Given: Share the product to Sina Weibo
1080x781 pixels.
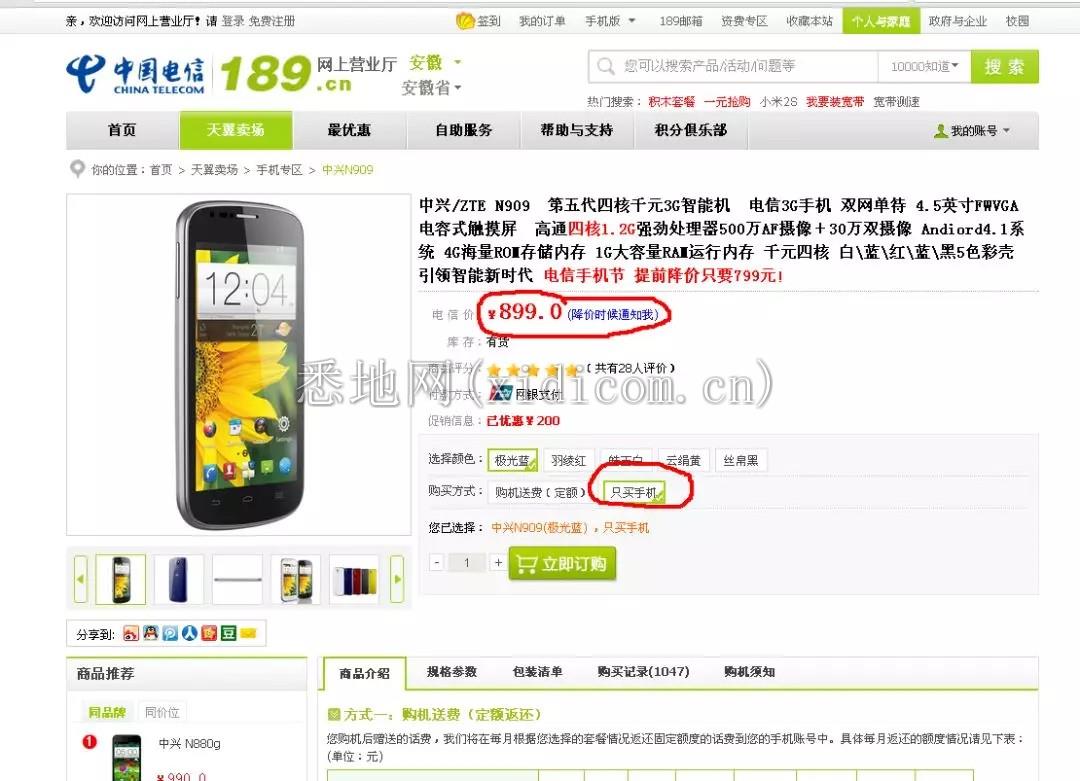Looking at the screenshot, I should pyautogui.click(x=131, y=634).
